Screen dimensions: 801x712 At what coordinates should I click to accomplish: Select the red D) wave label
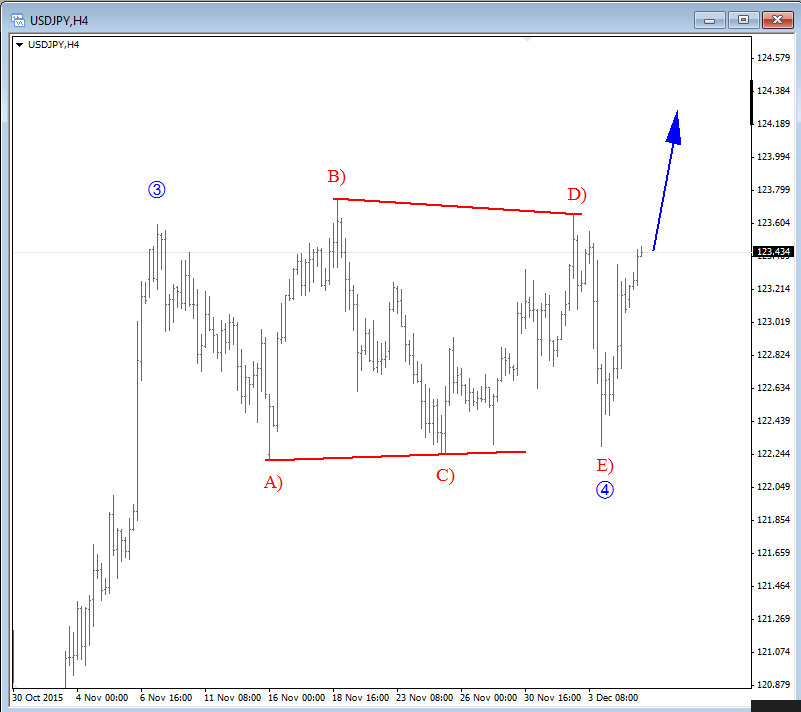pyautogui.click(x=577, y=194)
